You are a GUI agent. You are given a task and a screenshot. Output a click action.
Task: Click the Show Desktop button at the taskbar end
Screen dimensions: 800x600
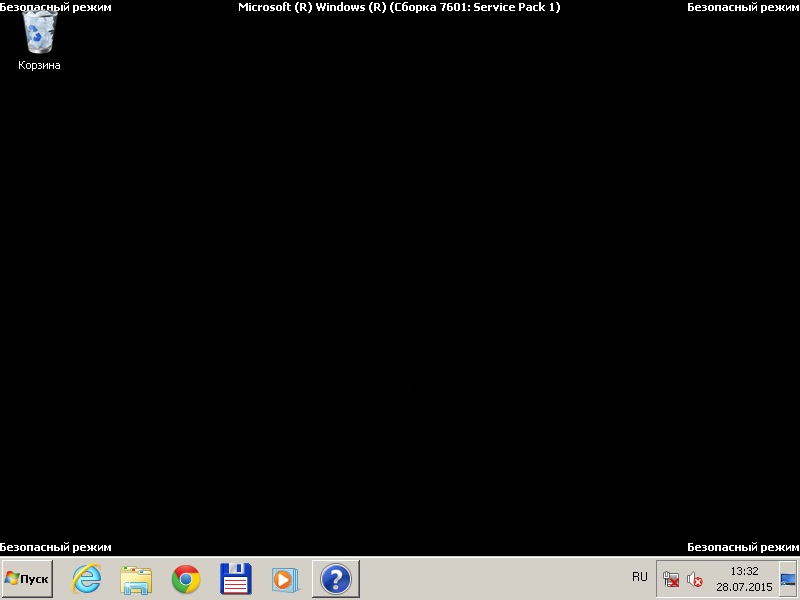(x=788, y=579)
